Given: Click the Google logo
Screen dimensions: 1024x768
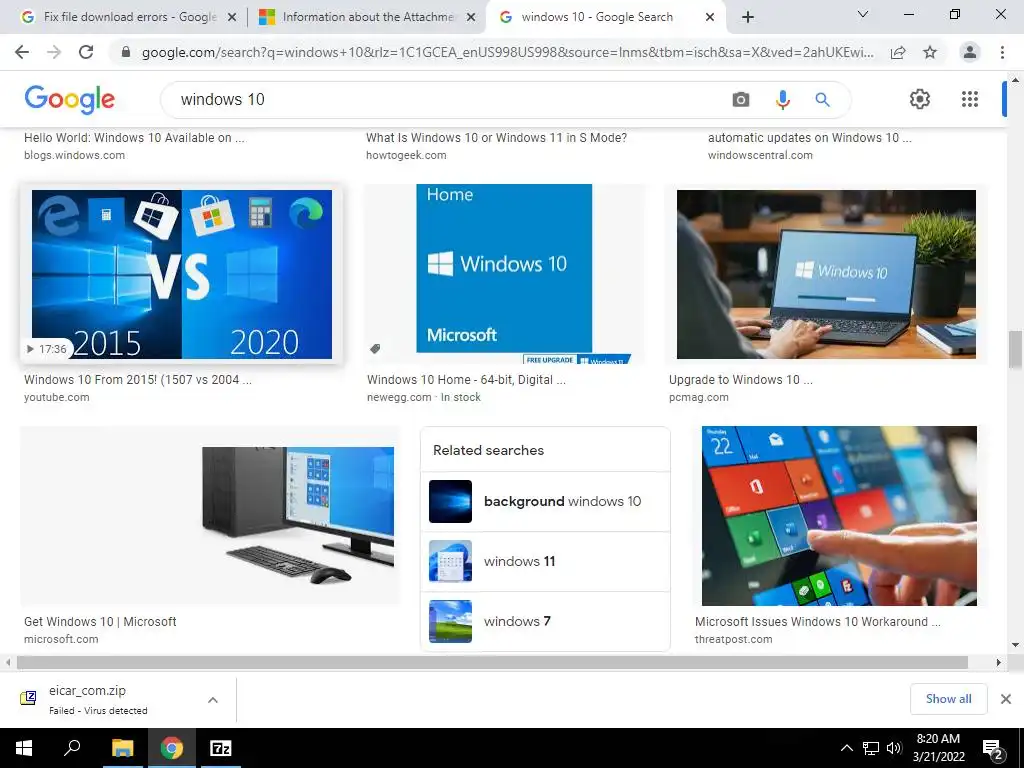Looking at the screenshot, I should (x=69, y=99).
